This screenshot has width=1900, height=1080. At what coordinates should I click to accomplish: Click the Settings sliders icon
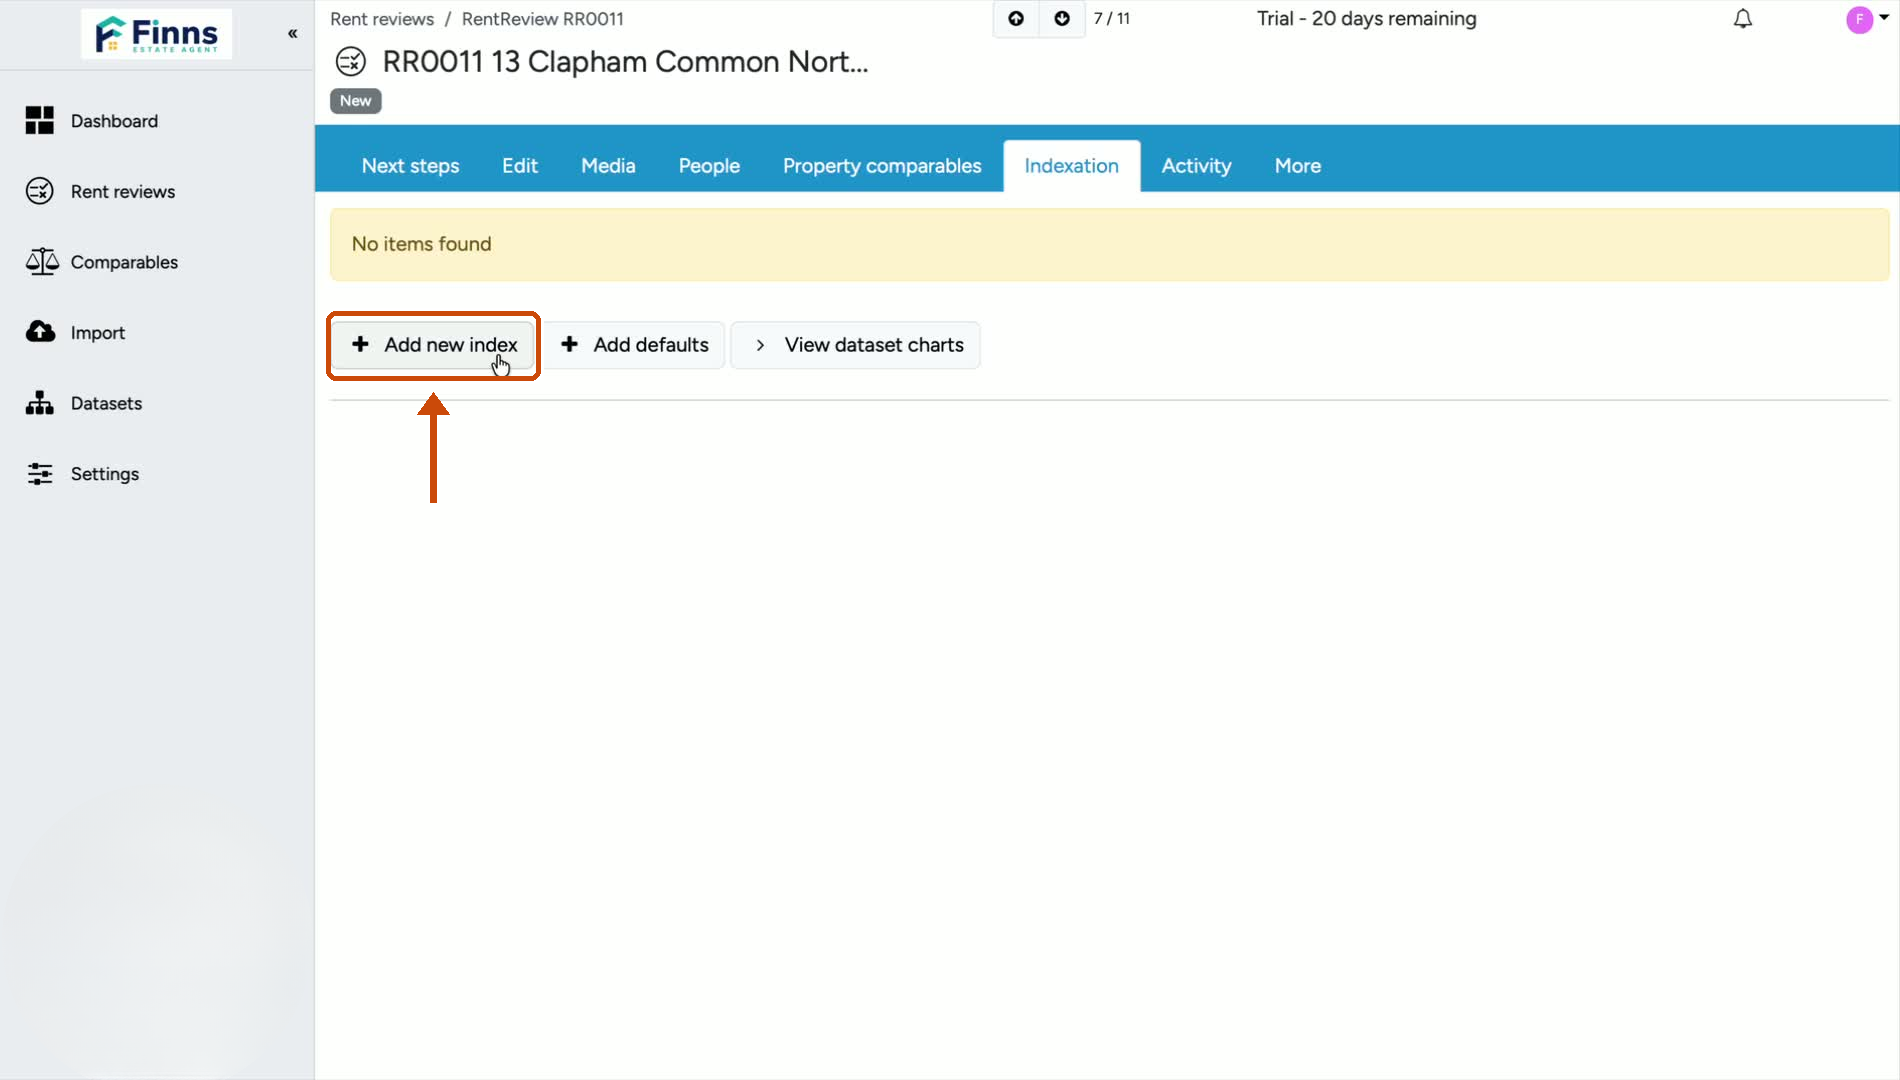tap(40, 474)
